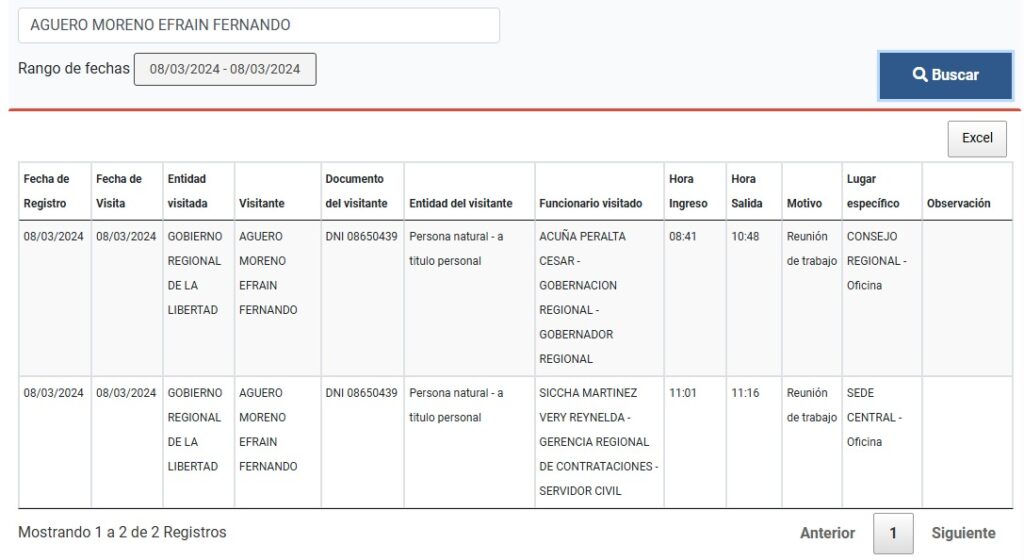Viewport: 1024px width, 560px height.
Task: Click the Motivo column header
Action: pyautogui.click(x=804, y=203)
